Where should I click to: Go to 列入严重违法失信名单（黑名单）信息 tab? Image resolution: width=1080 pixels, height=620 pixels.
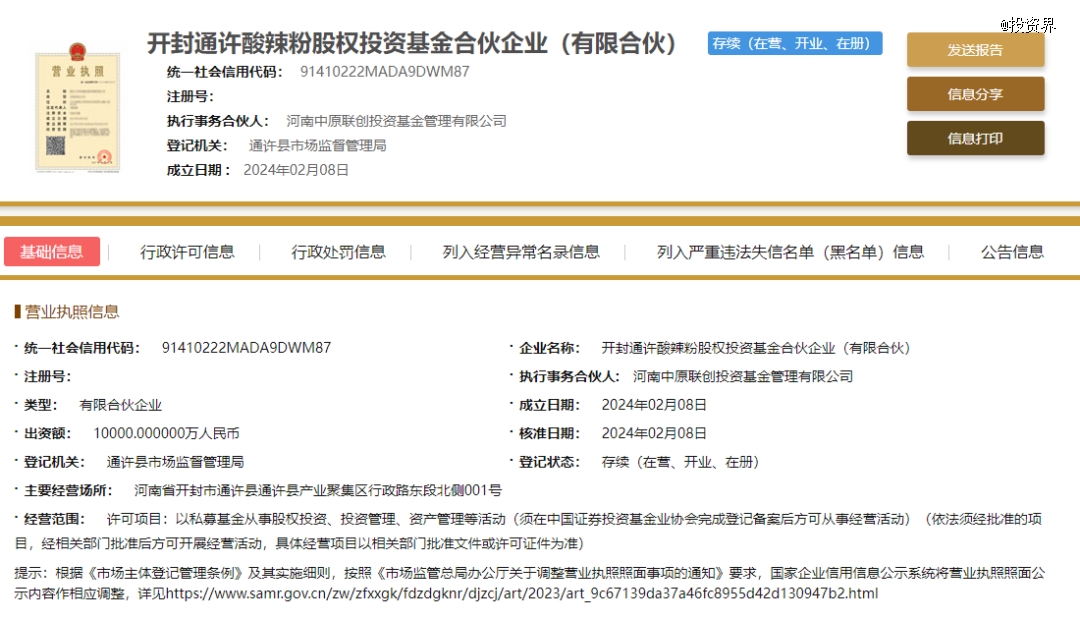(790, 252)
